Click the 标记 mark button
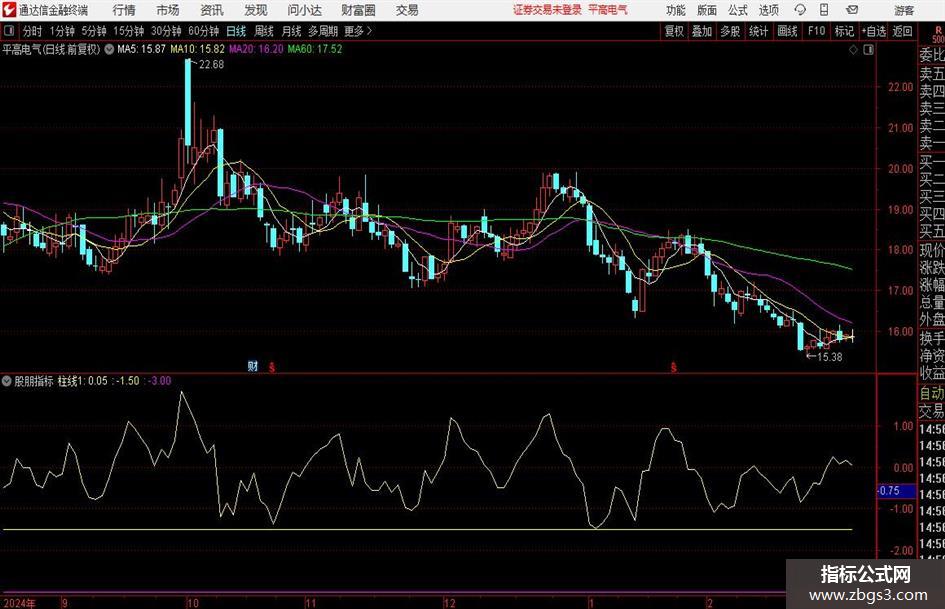The image size is (945, 609). [x=844, y=31]
